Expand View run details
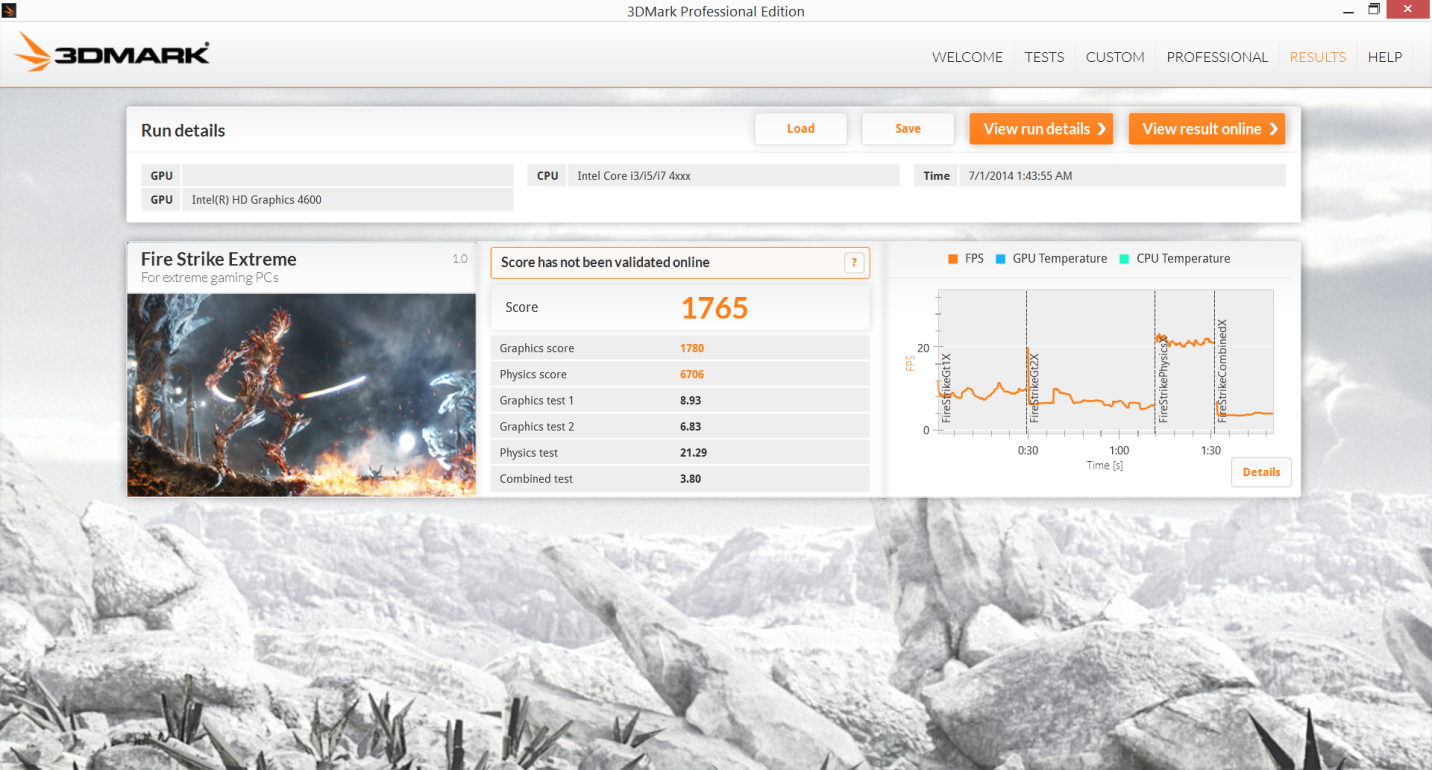1432x770 pixels. (x=1041, y=128)
